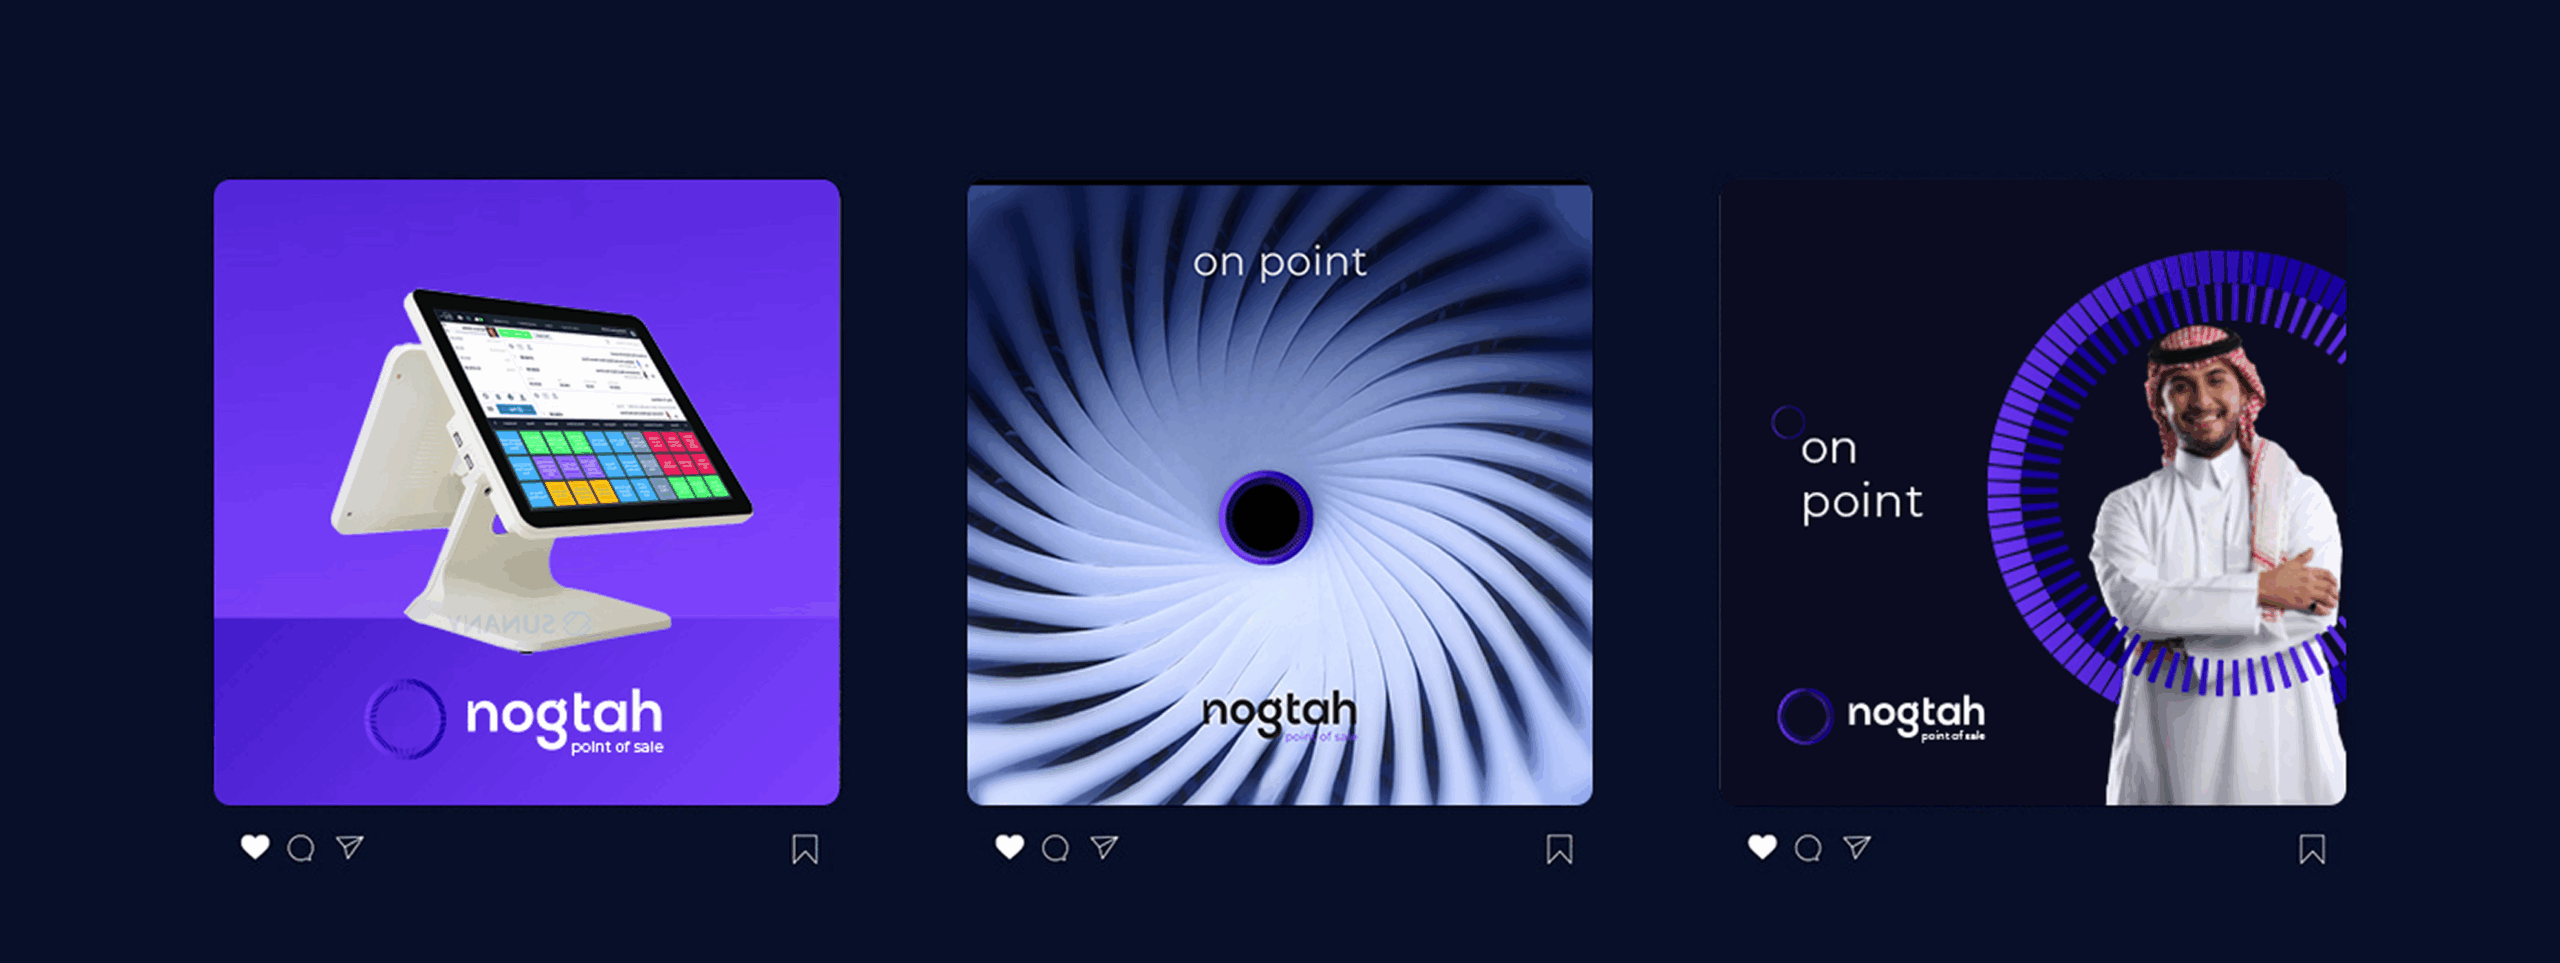Open the comment bubble under the man post
This screenshot has width=2560, height=963.
(1808, 848)
